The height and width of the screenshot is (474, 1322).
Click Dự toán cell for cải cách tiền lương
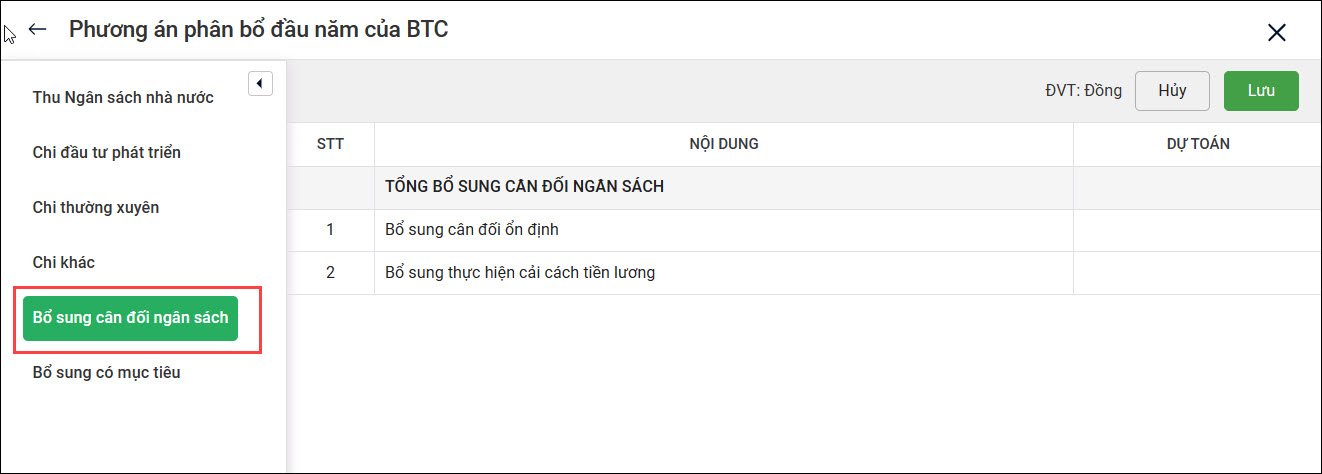pos(1197,272)
